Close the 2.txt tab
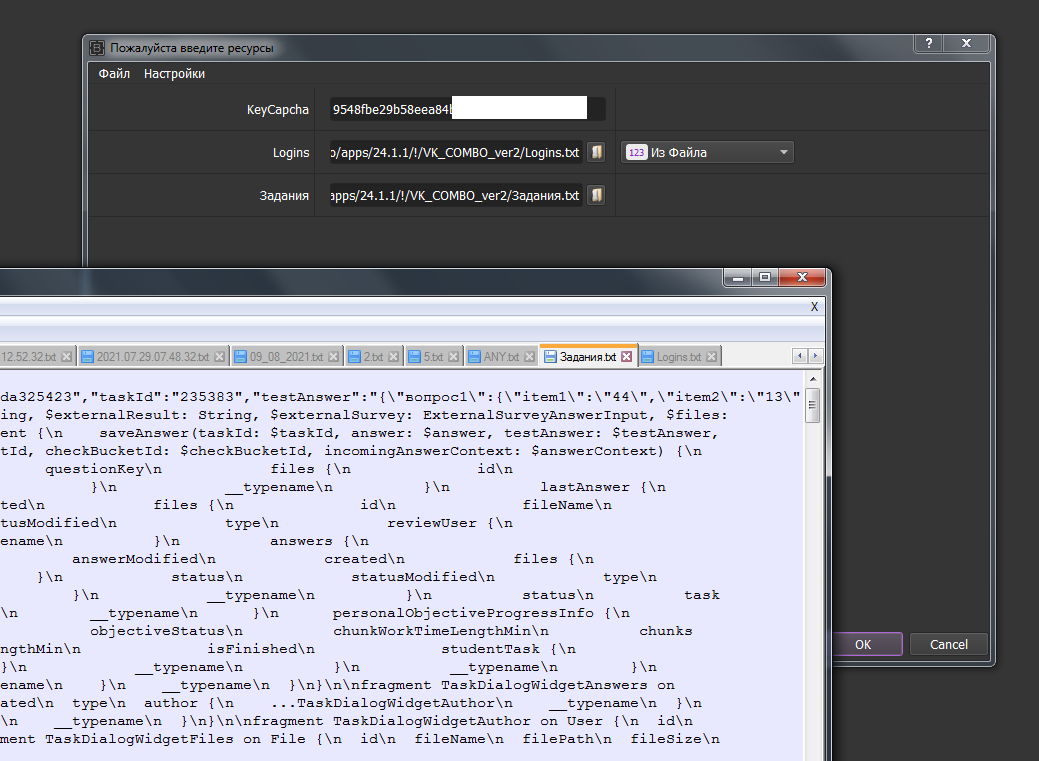Screen dimensions: 1039x761 point(394,357)
